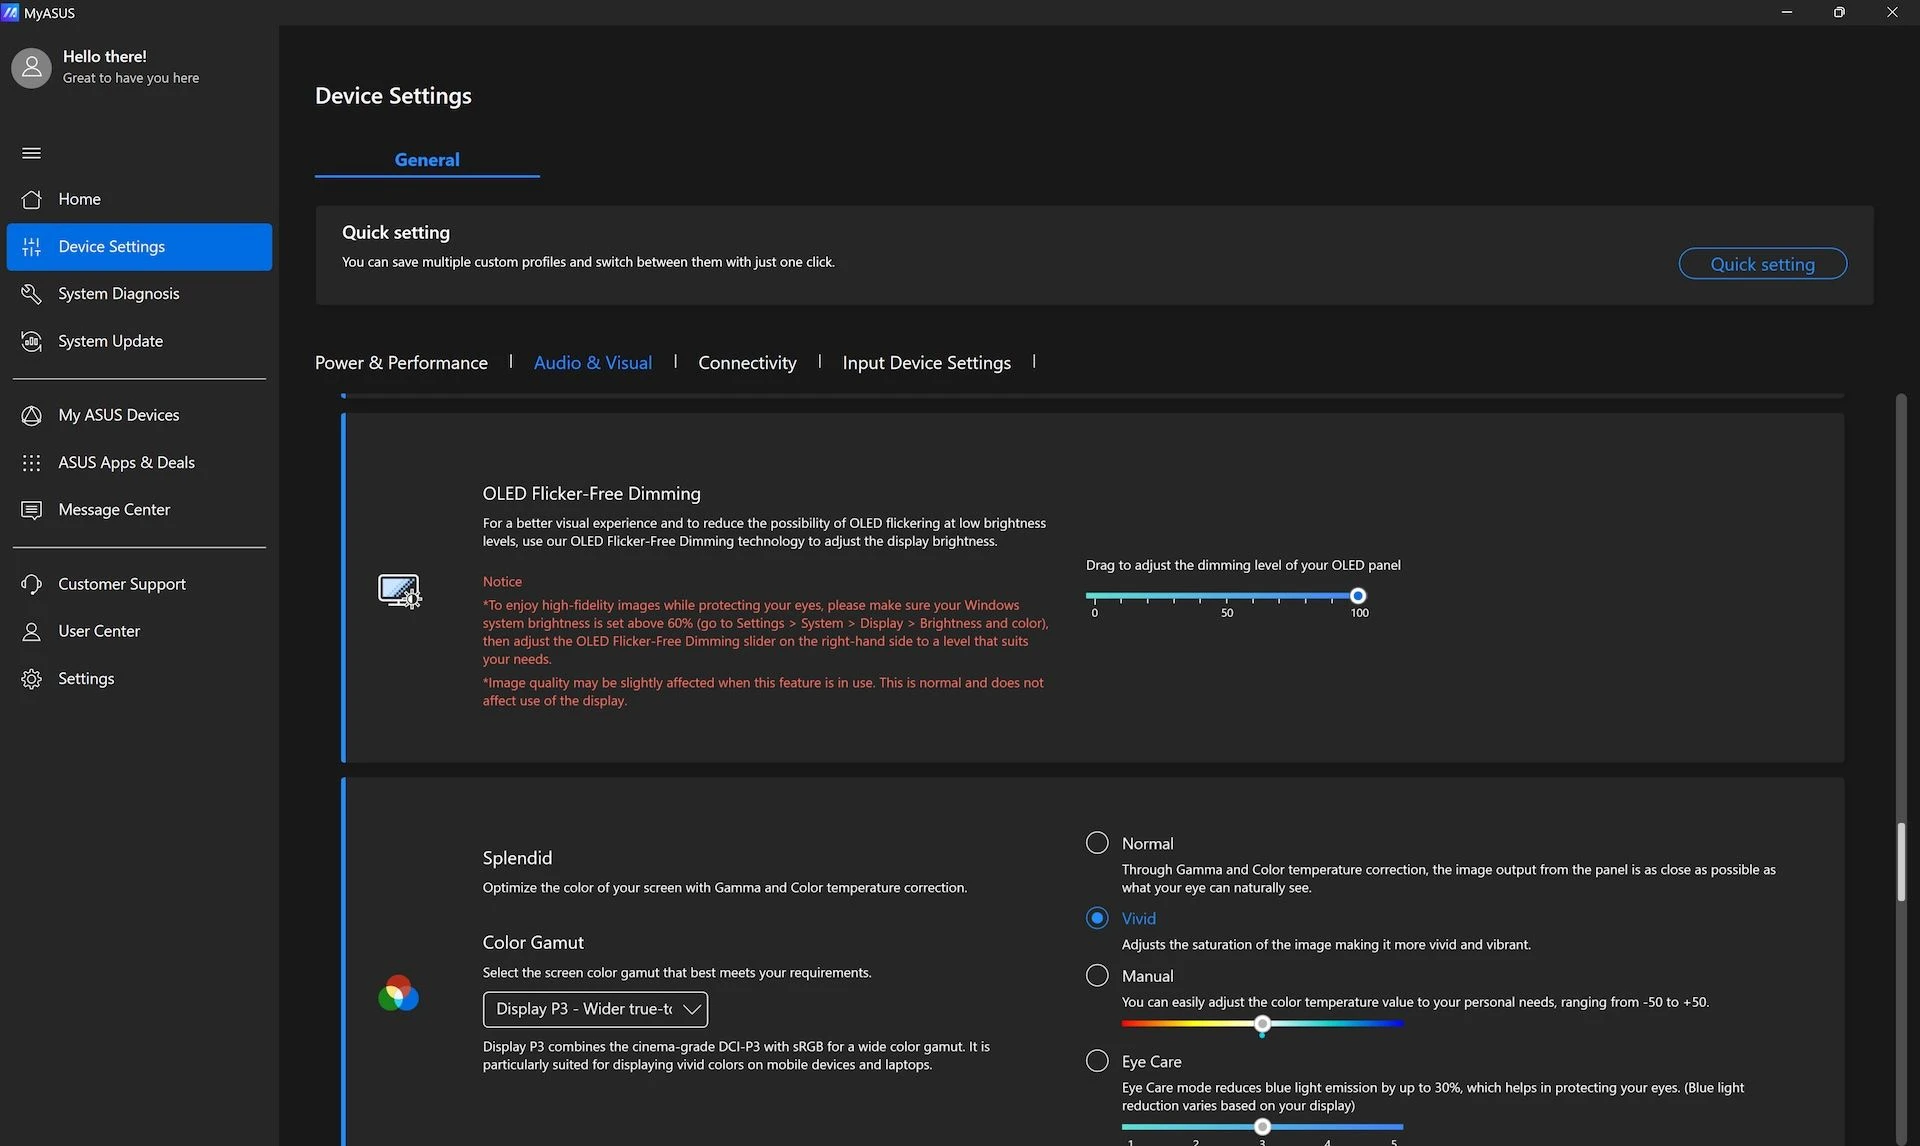
Task: Click the Settings gear icon
Action: [x=31, y=679]
